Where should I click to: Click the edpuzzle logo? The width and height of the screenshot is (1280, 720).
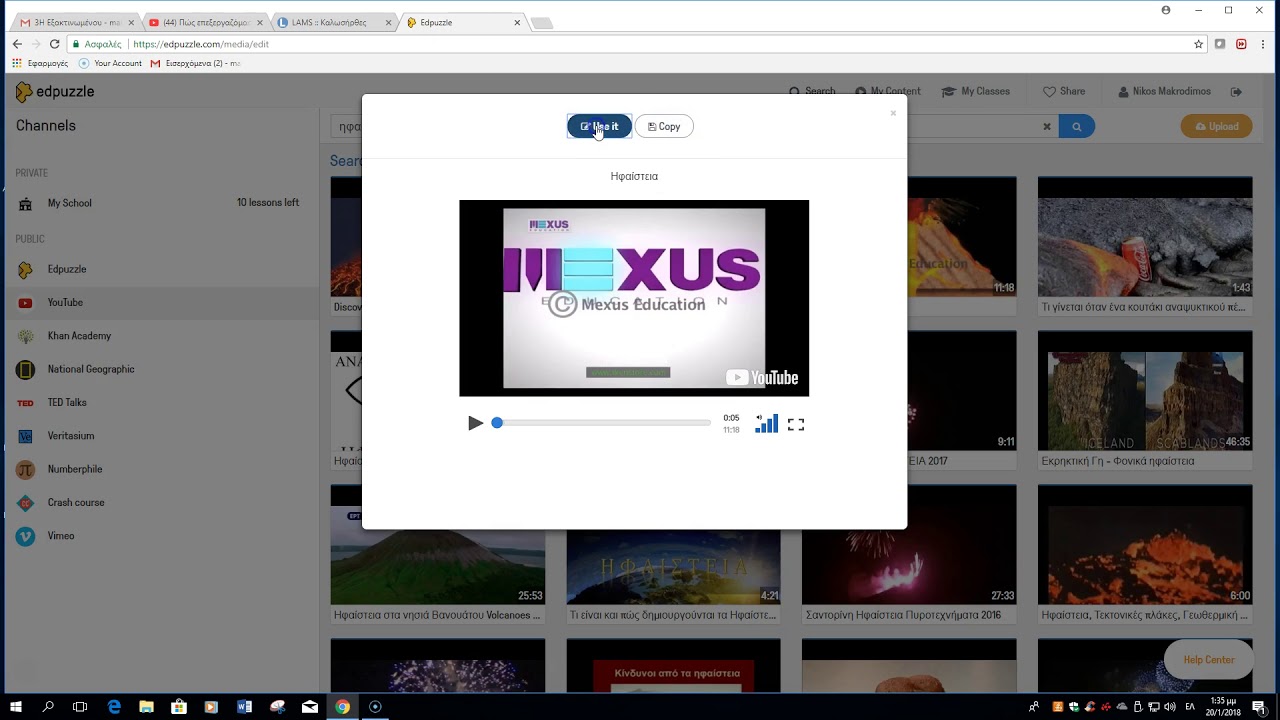point(55,92)
